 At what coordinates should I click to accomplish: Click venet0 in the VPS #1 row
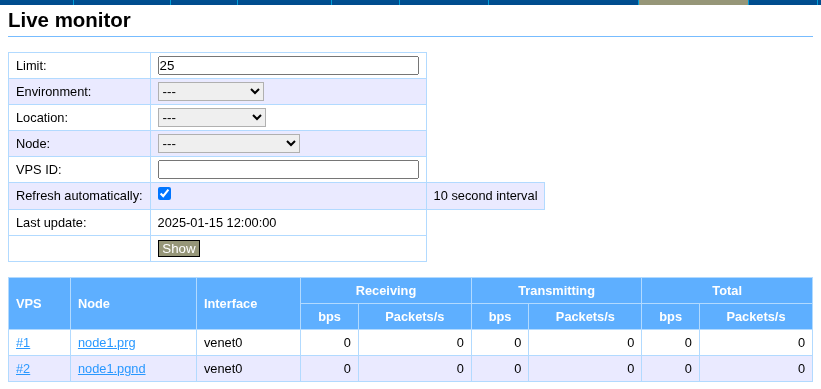(x=223, y=343)
